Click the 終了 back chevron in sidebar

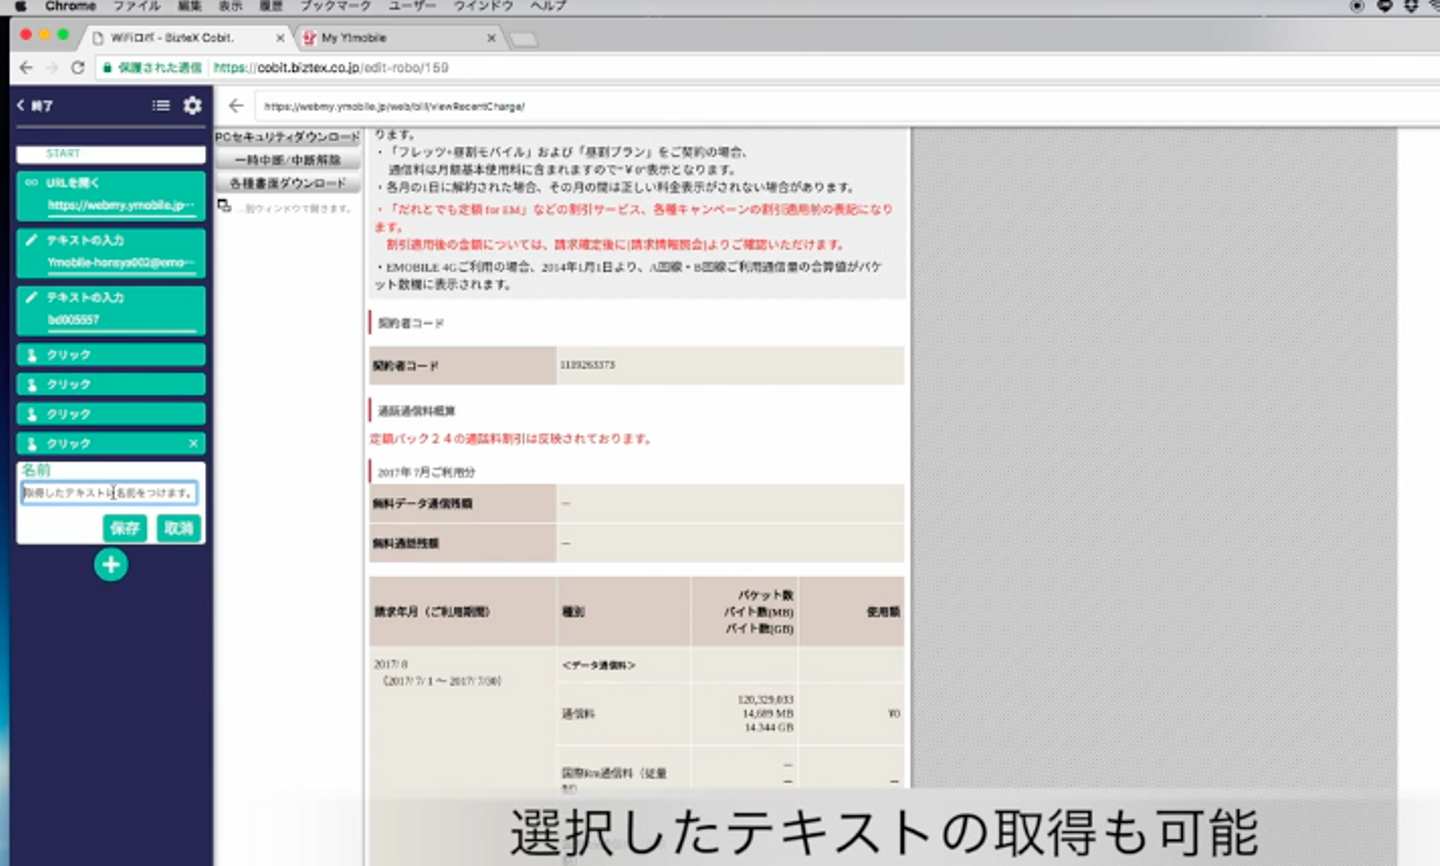point(21,105)
